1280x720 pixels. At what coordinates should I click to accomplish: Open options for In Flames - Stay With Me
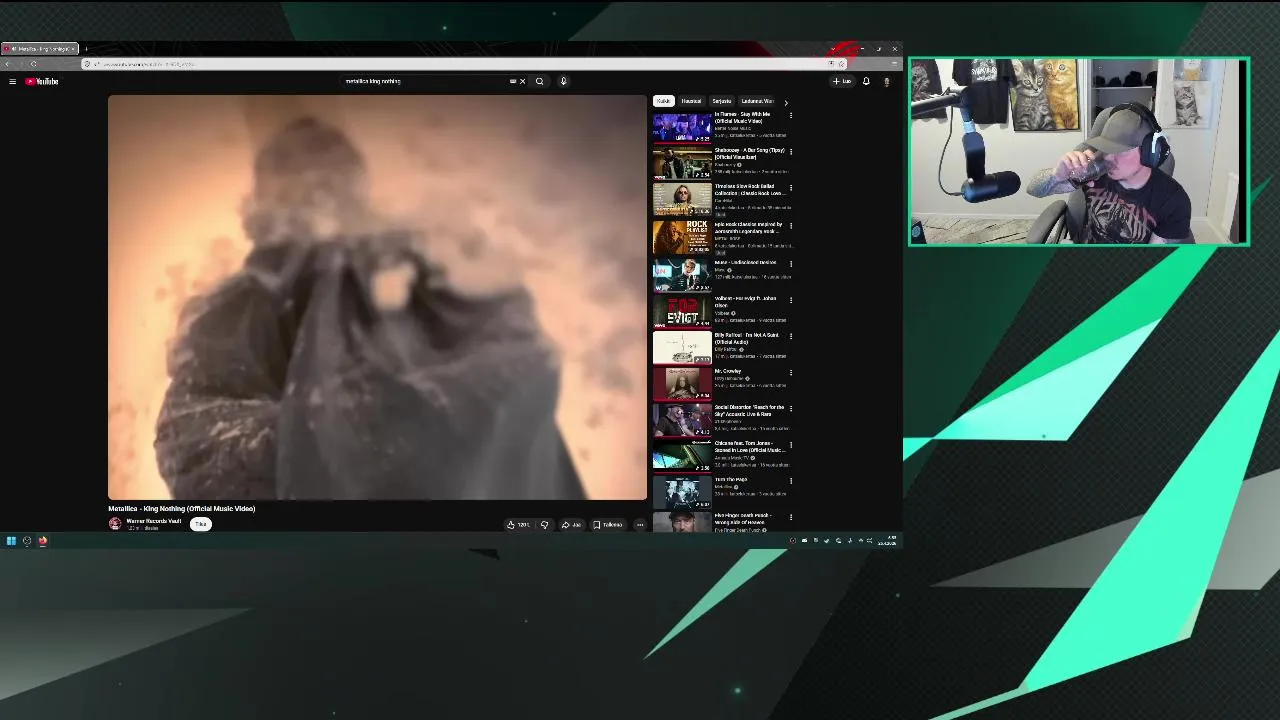tap(791, 116)
